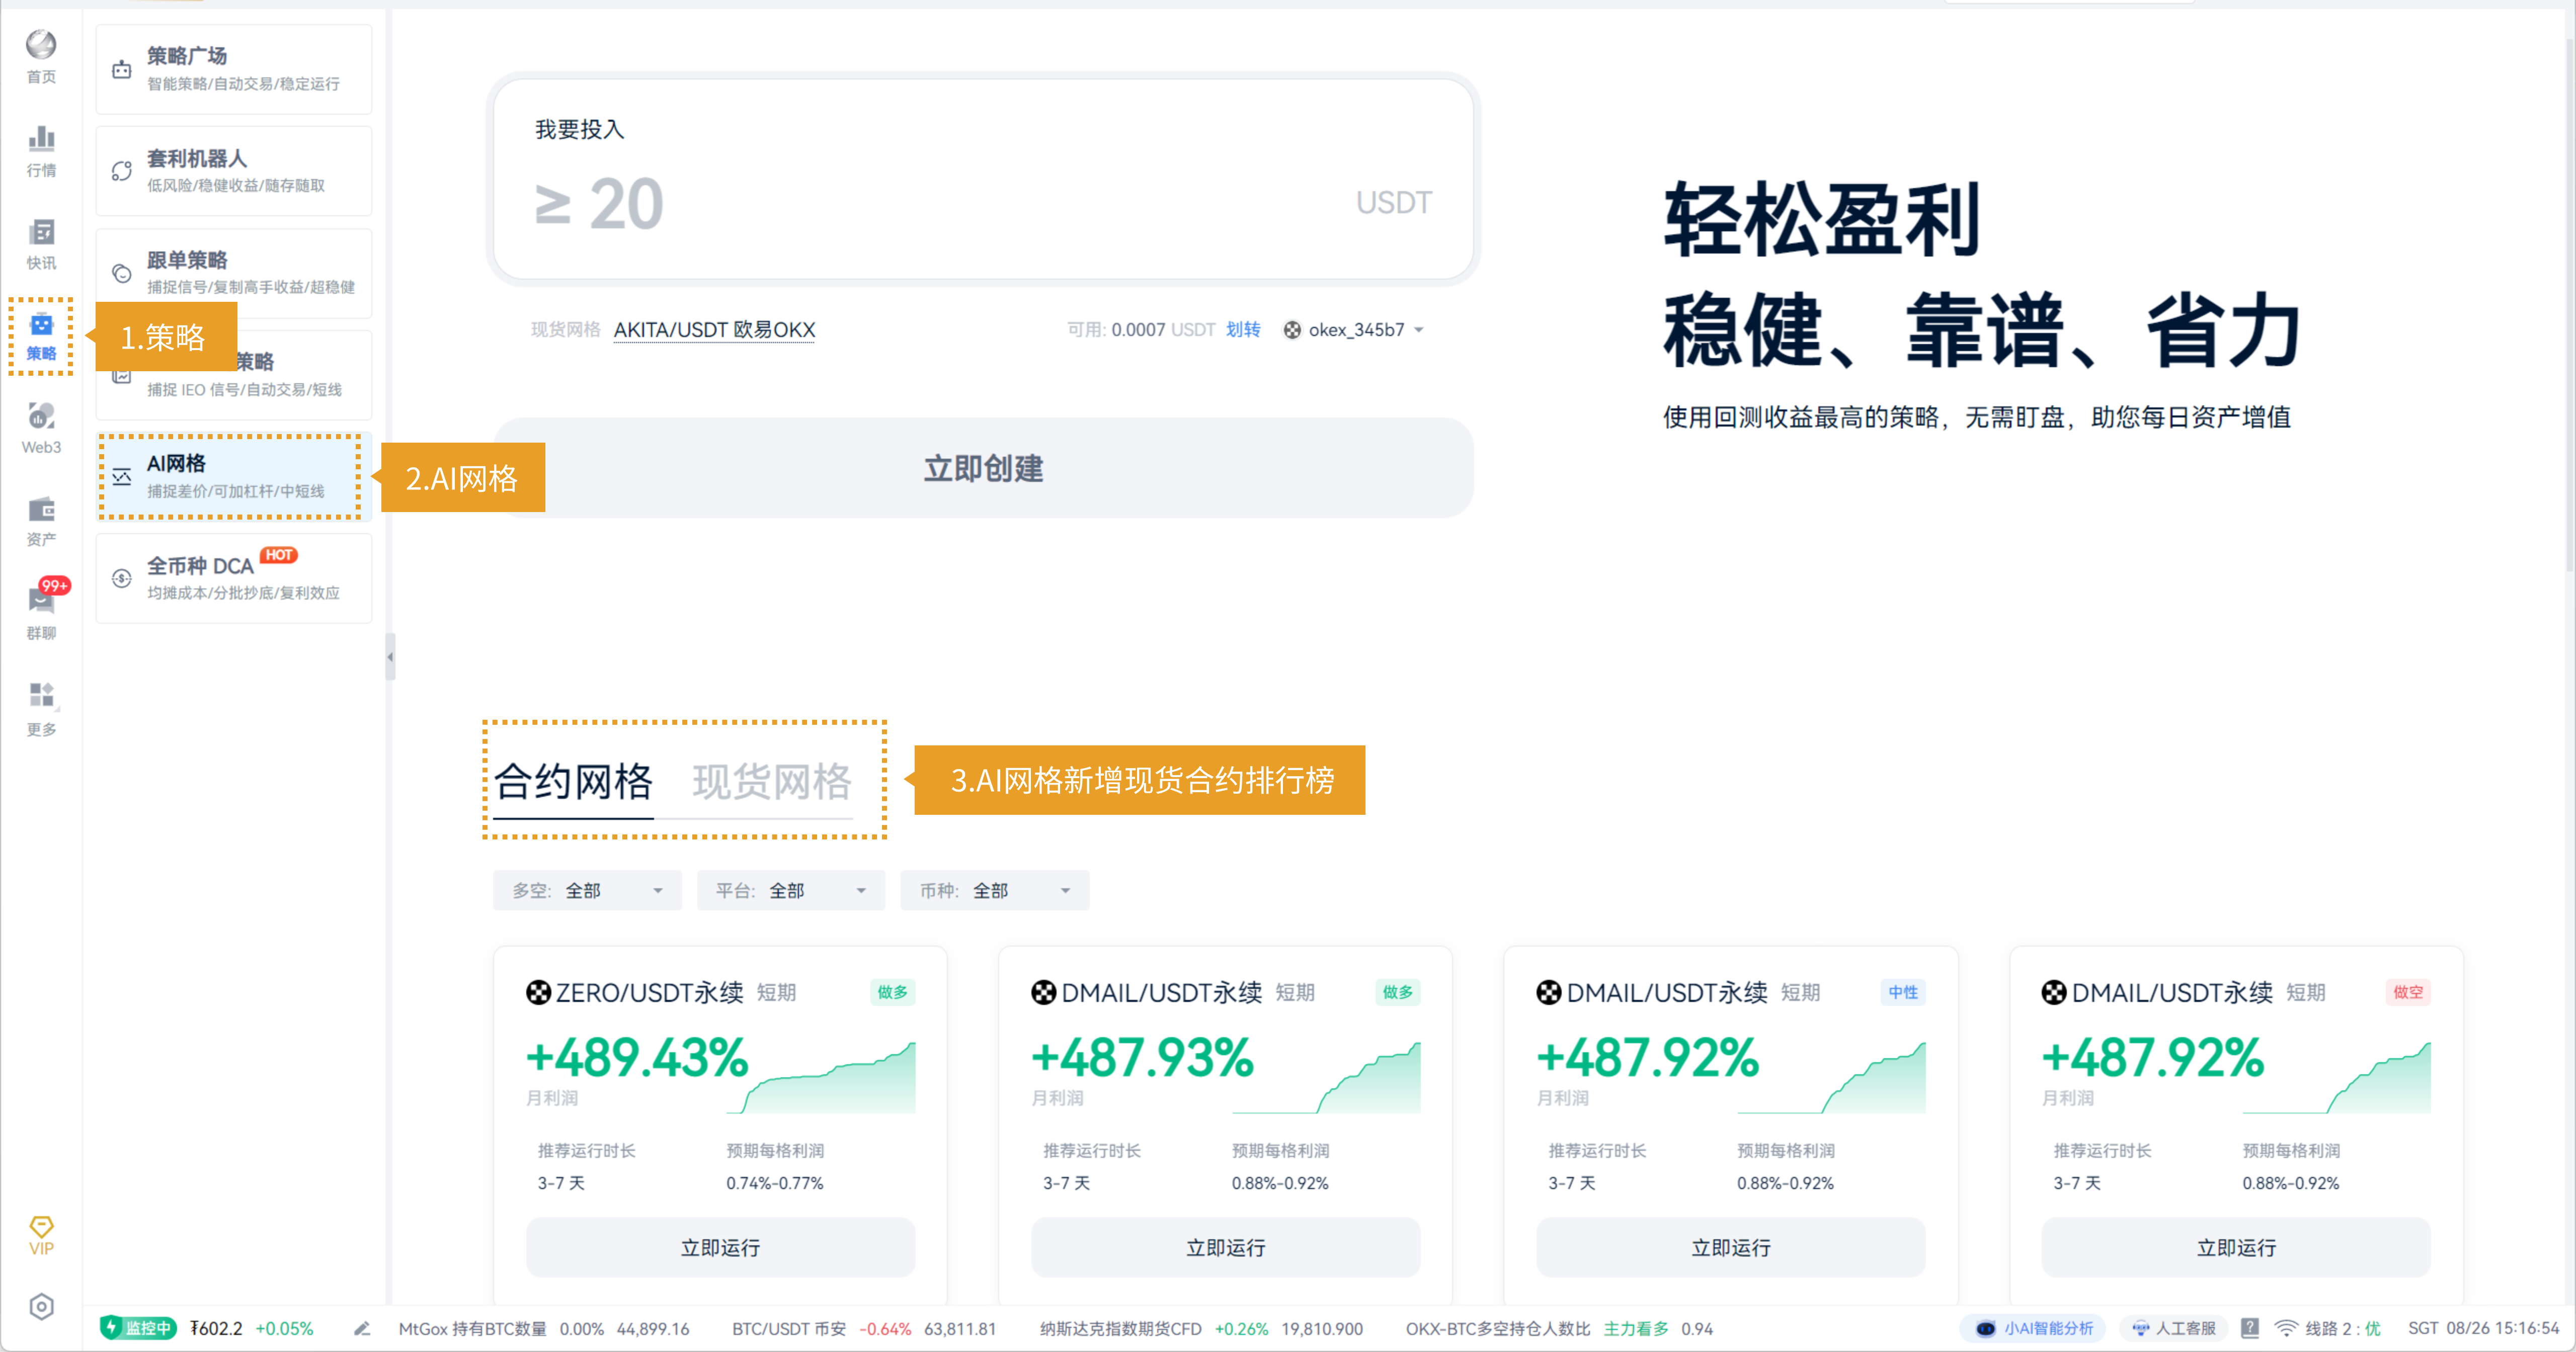
Task: Click the 做多 tag on ZERO/USDT card
Action: tap(892, 992)
